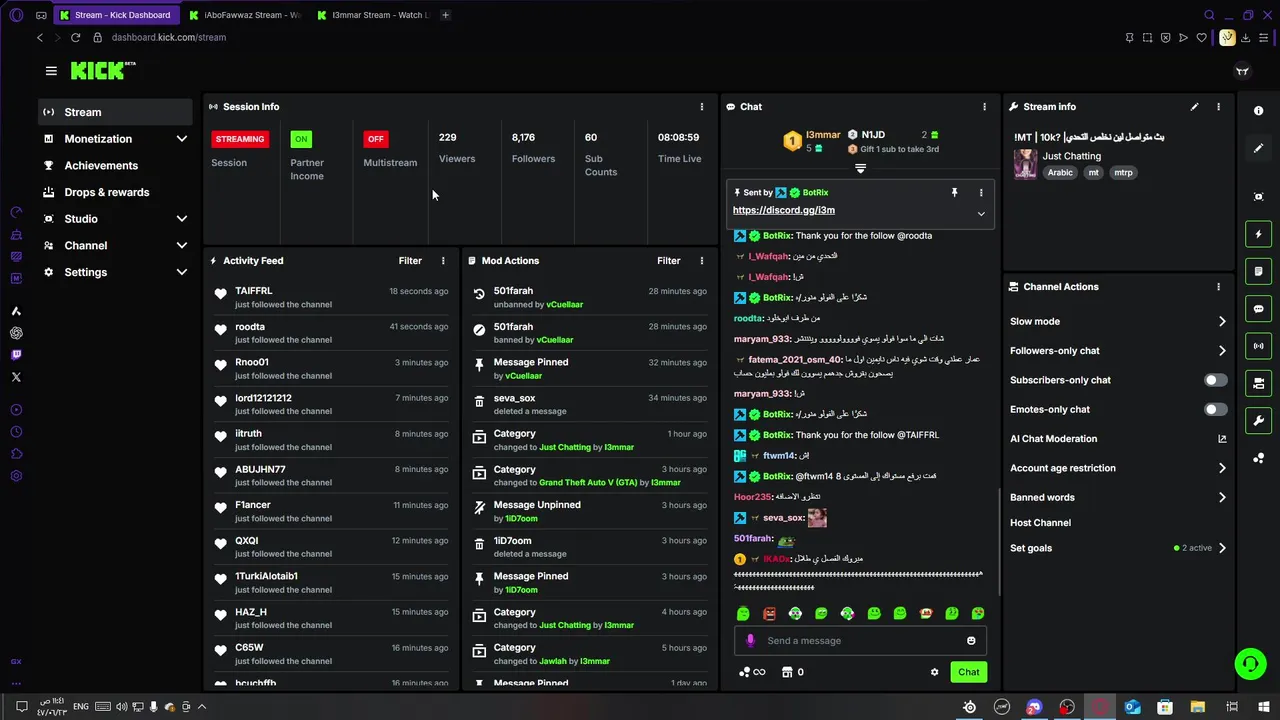The width and height of the screenshot is (1280, 720).
Task: Open Activity Feed three-dot menu
Action: point(443,261)
